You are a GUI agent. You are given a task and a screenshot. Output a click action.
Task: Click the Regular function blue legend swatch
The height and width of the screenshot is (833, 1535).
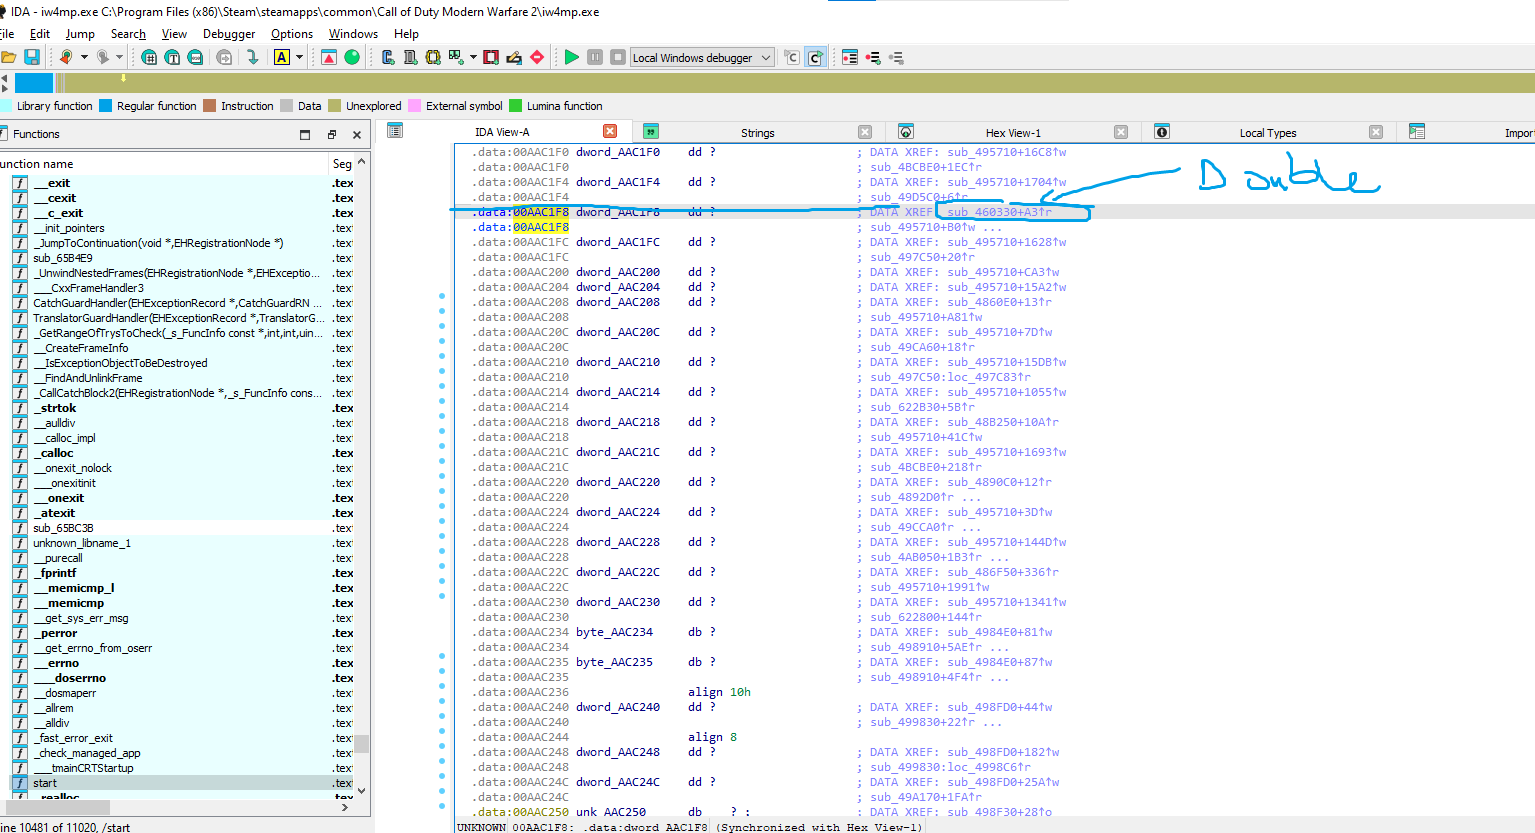click(106, 105)
